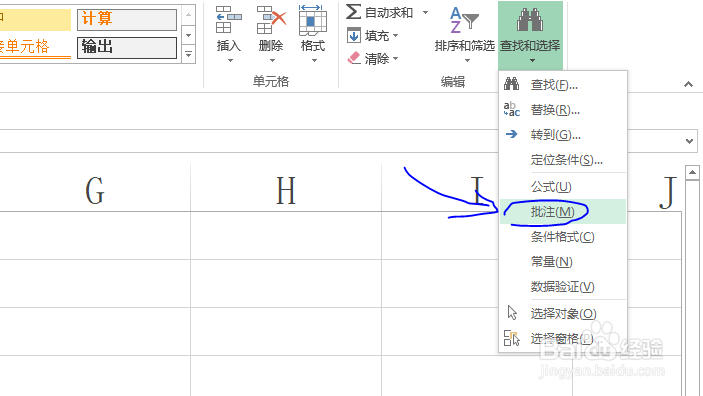
Task: Select 数据验证(V) in the menu
Action: 563,287
